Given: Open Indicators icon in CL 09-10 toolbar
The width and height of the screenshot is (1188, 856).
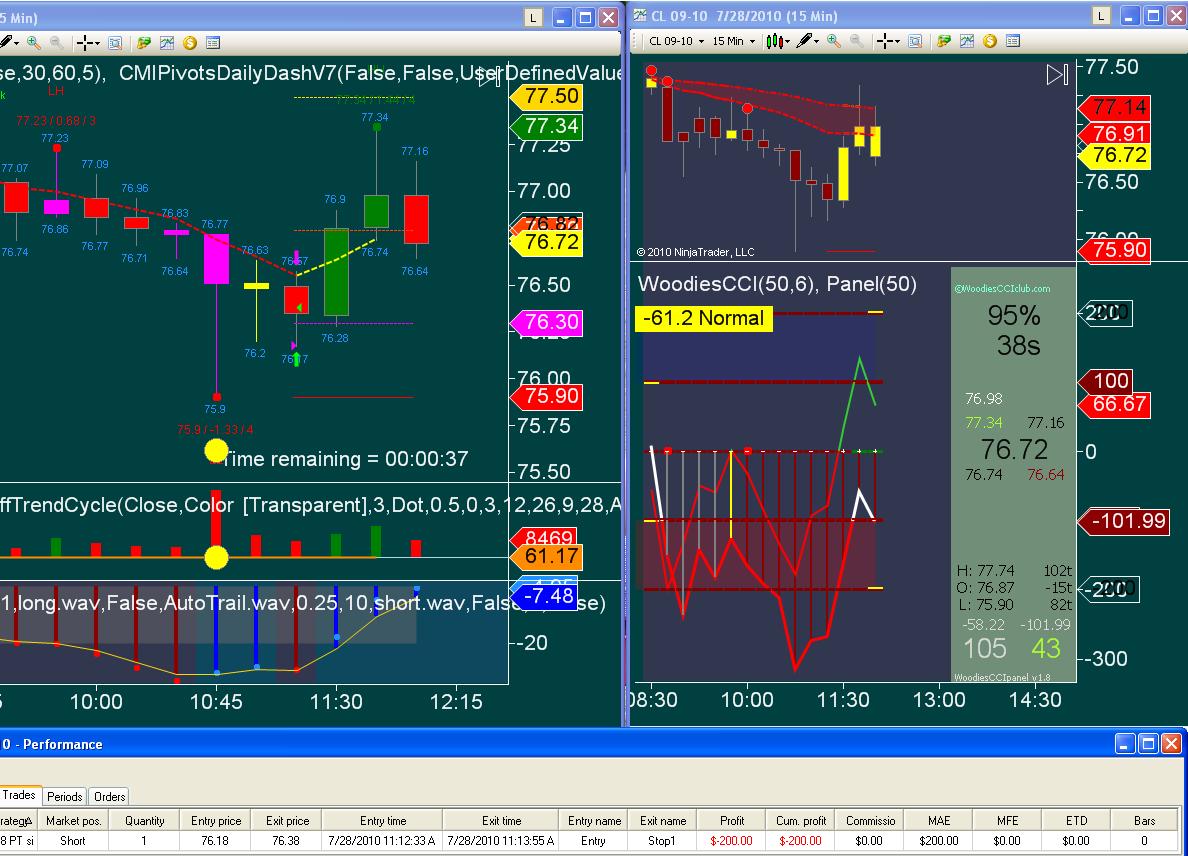Looking at the screenshot, I should (x=967, y=41).
